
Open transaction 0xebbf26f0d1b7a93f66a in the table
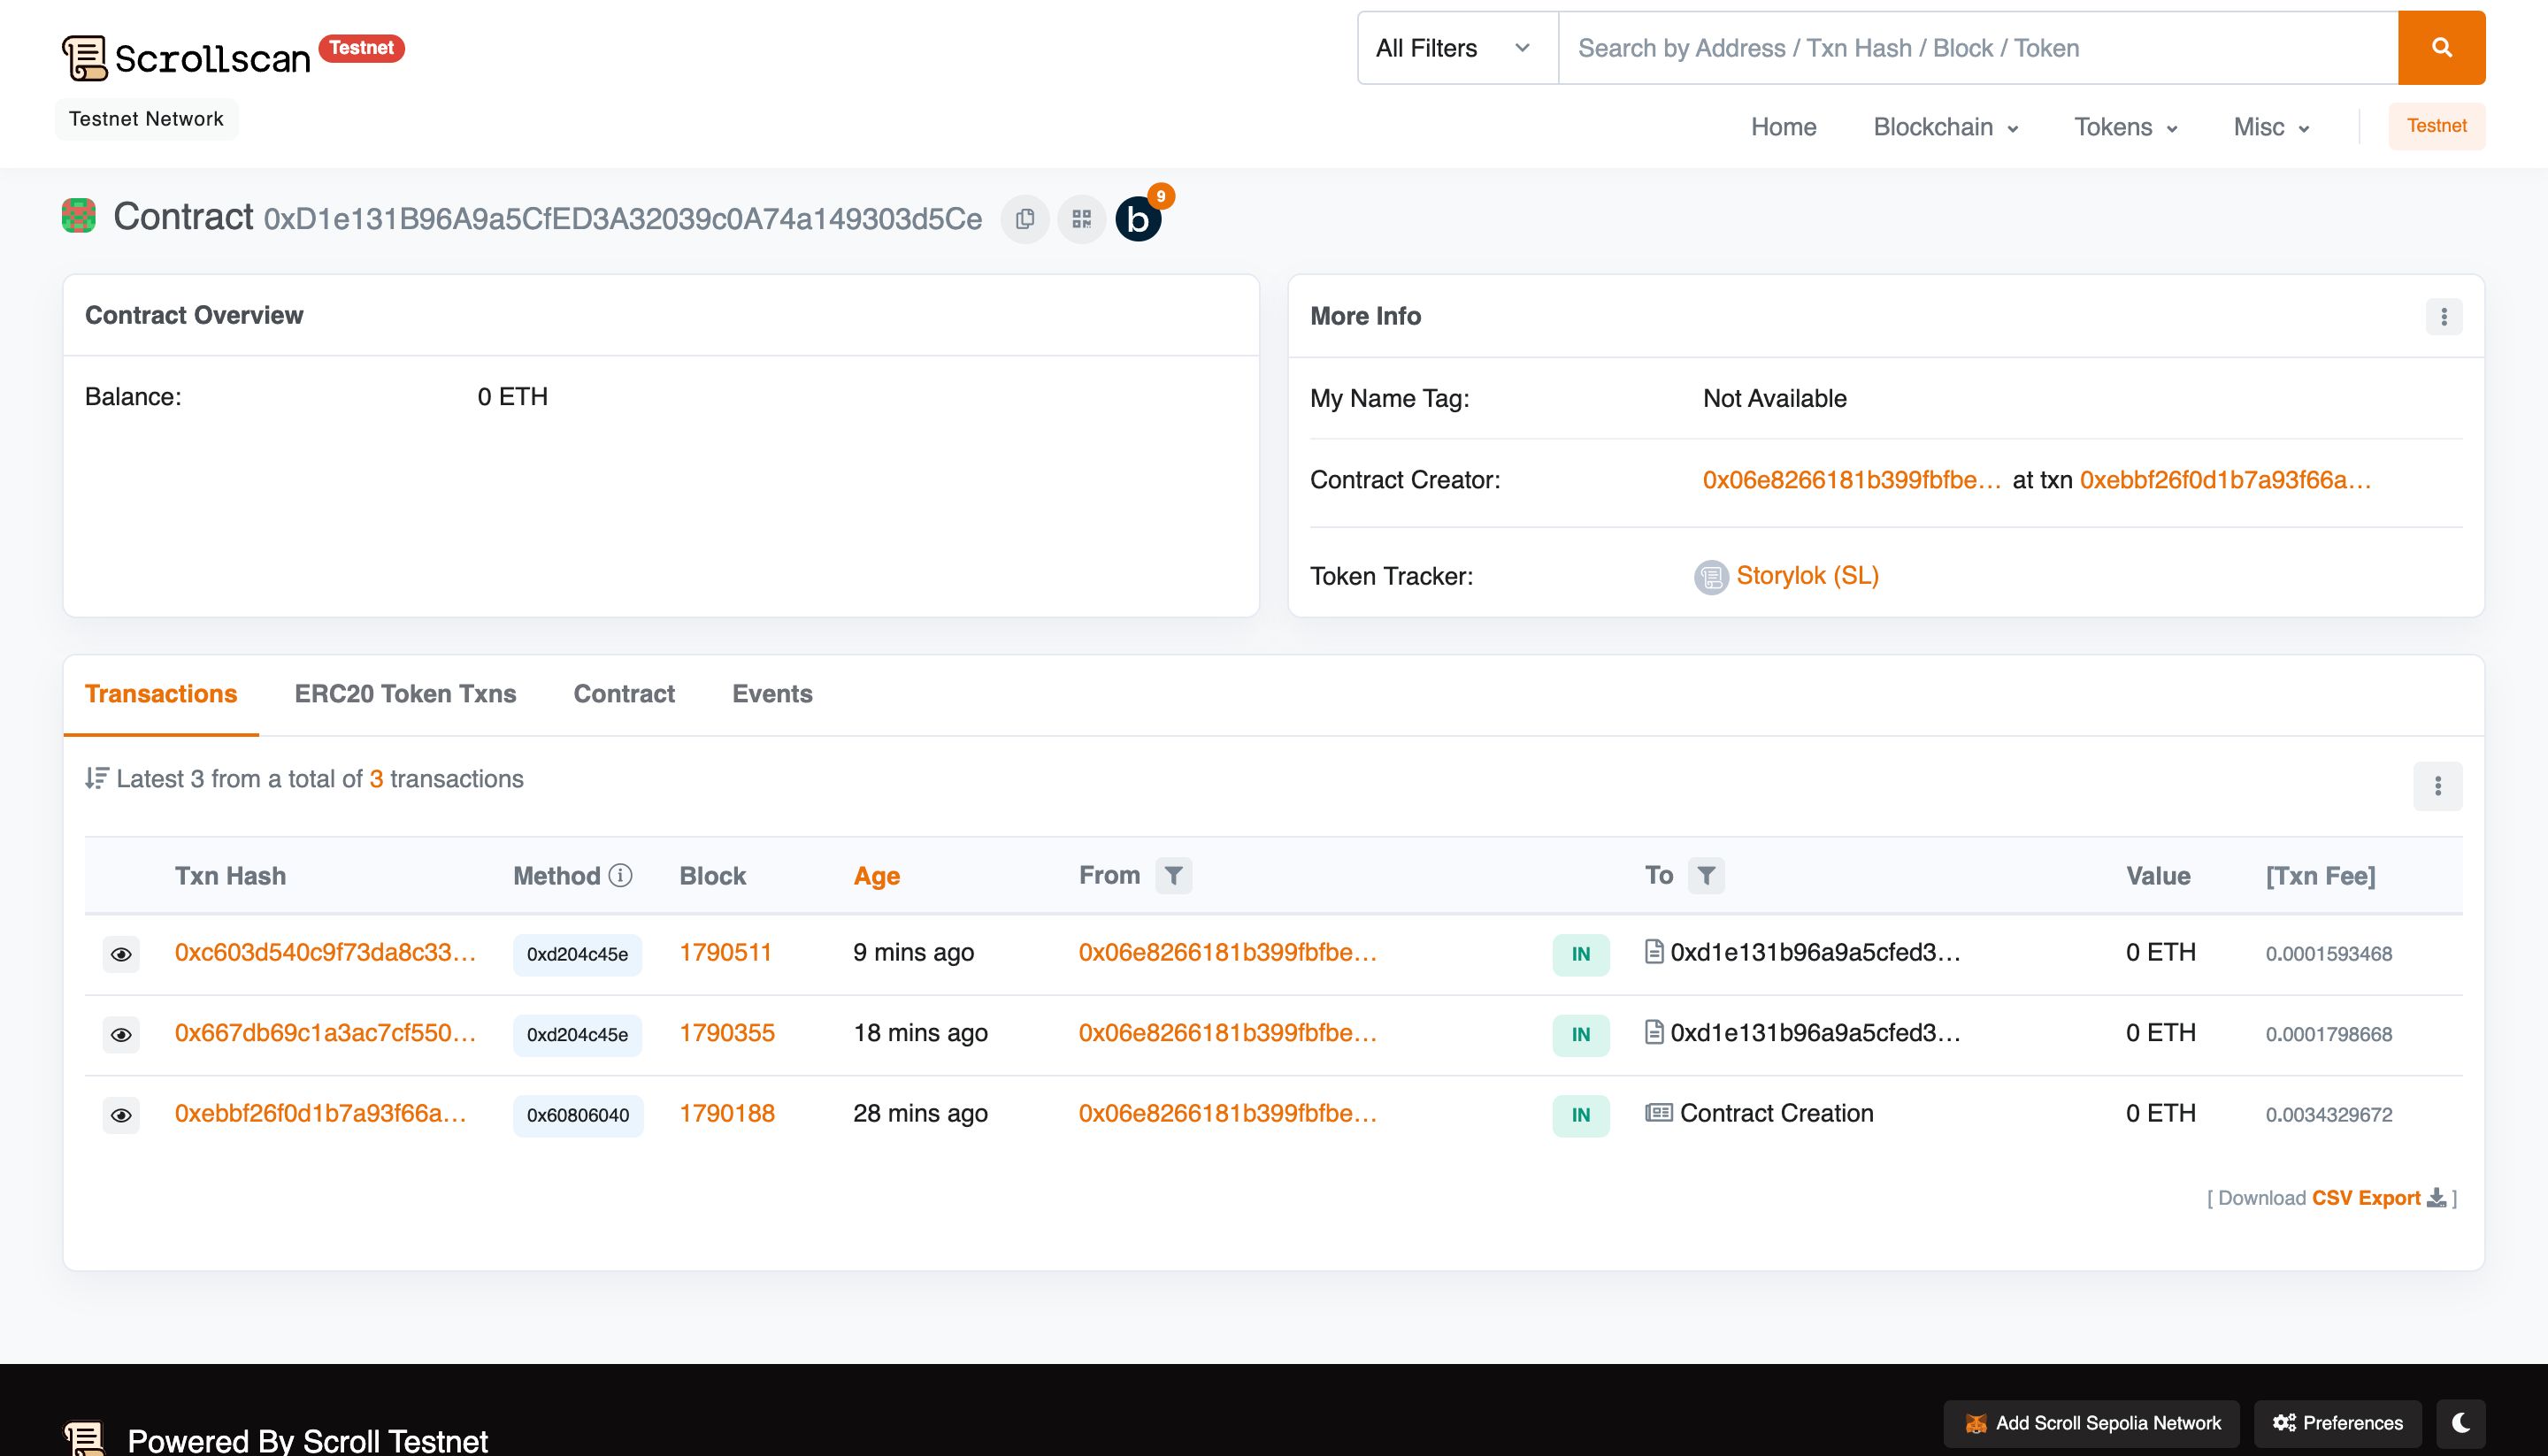[x=320, y=1113]
